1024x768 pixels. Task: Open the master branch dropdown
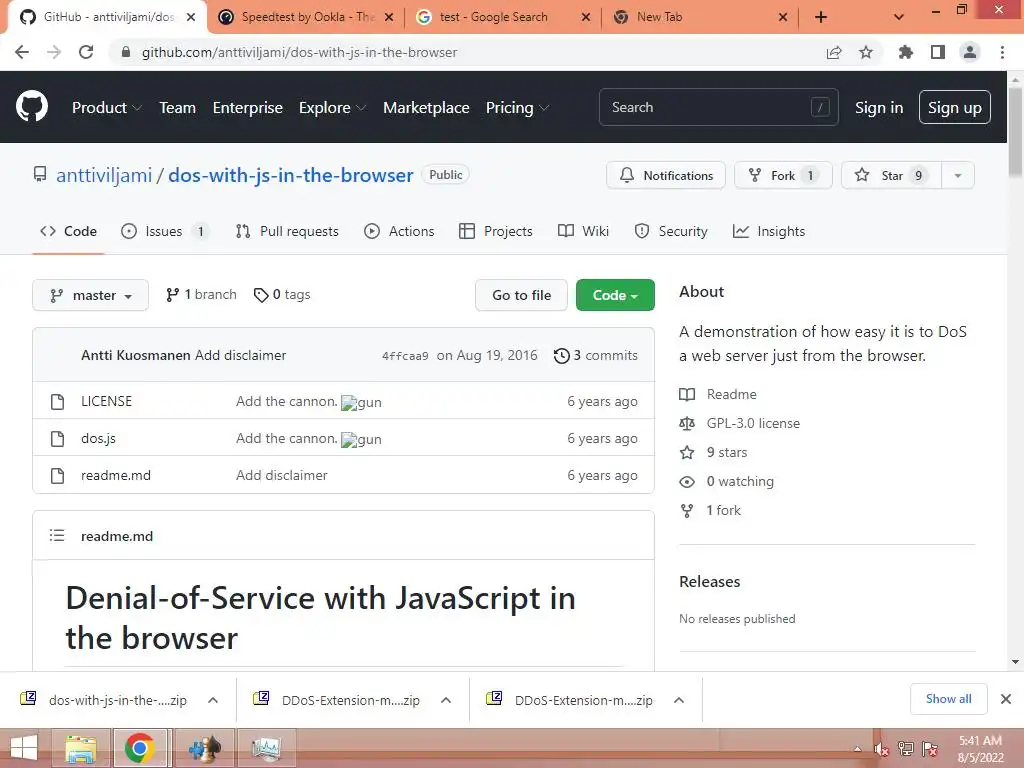[90, 295]
